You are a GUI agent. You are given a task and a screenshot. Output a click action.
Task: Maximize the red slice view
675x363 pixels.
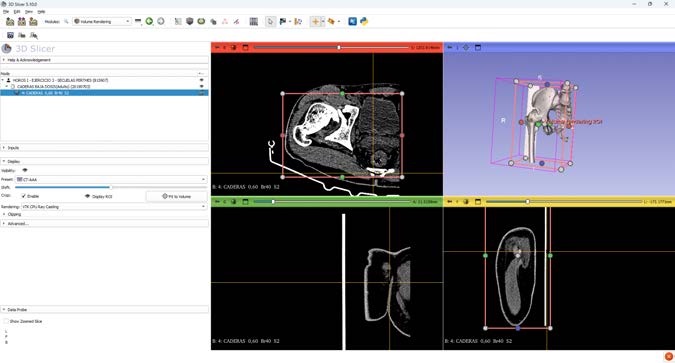(245, 47)
